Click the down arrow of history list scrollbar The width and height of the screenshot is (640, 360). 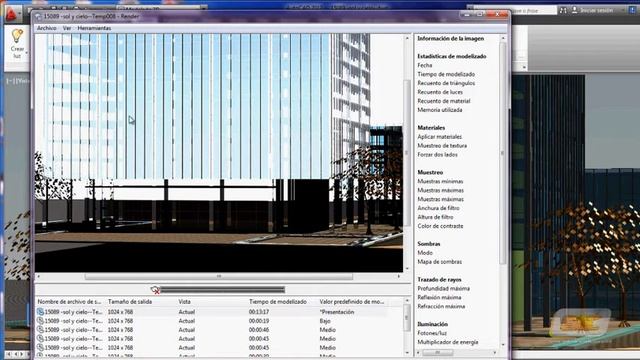(x=407, y=353)
